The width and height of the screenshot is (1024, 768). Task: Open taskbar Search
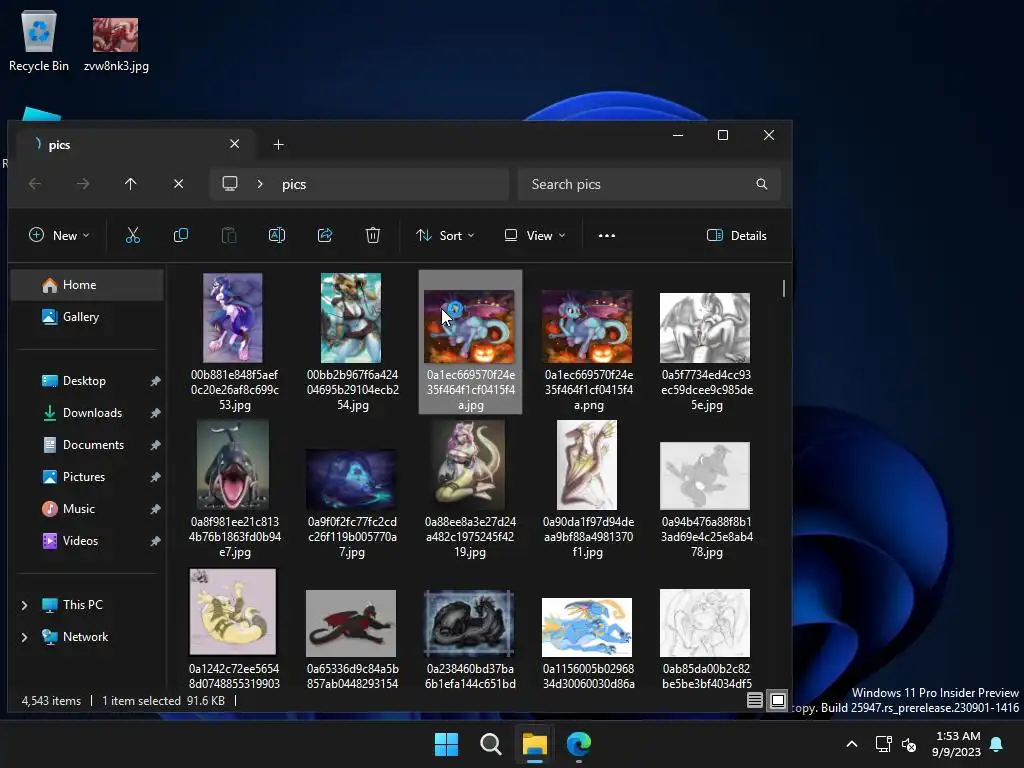coord(490,744)
